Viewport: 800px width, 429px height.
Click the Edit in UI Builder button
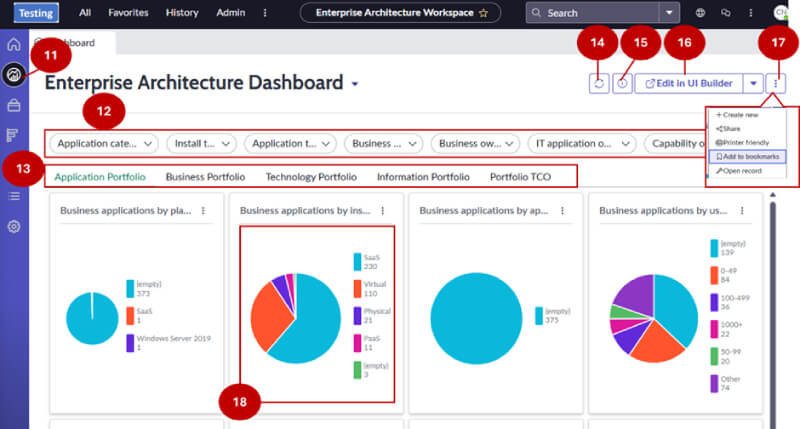click(x=689, y=84)
